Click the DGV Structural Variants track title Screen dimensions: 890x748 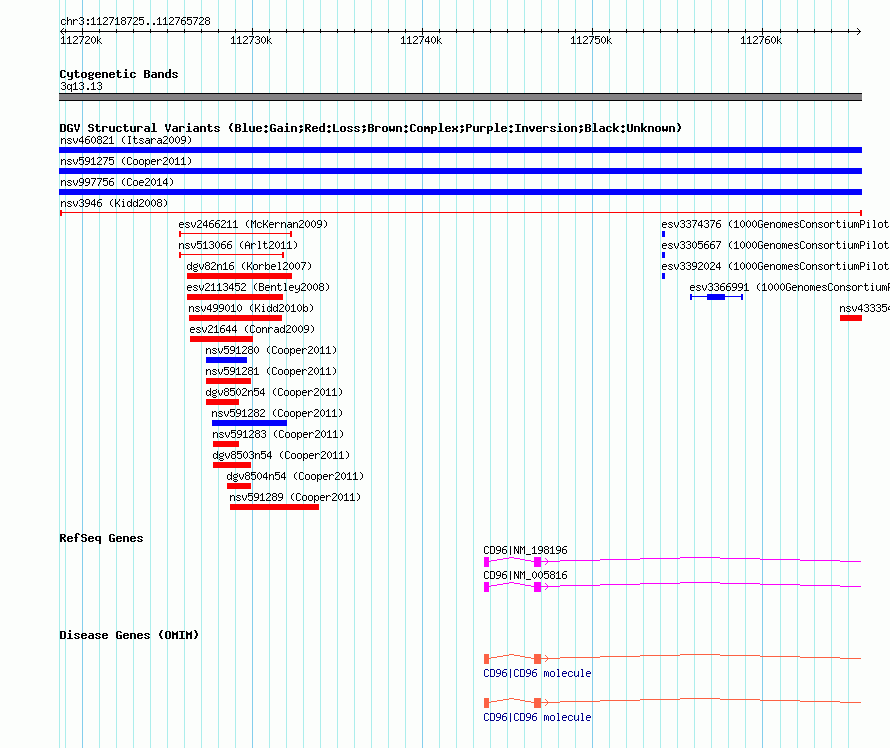click(370, 128)
